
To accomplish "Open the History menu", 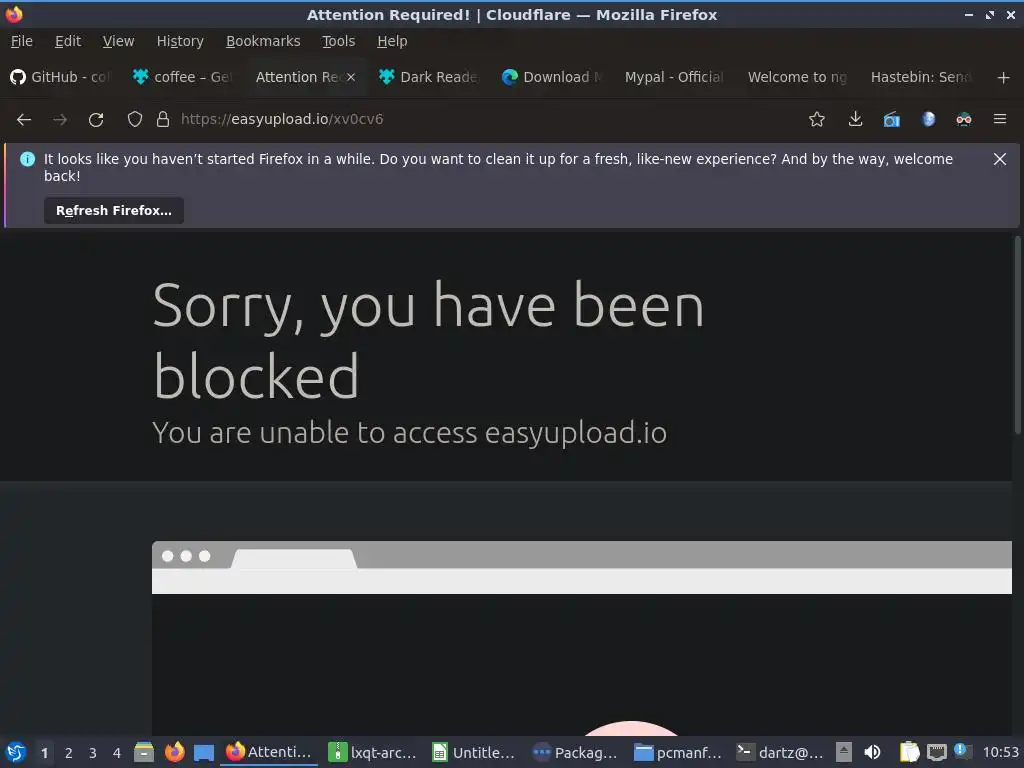I will (180, 41).
